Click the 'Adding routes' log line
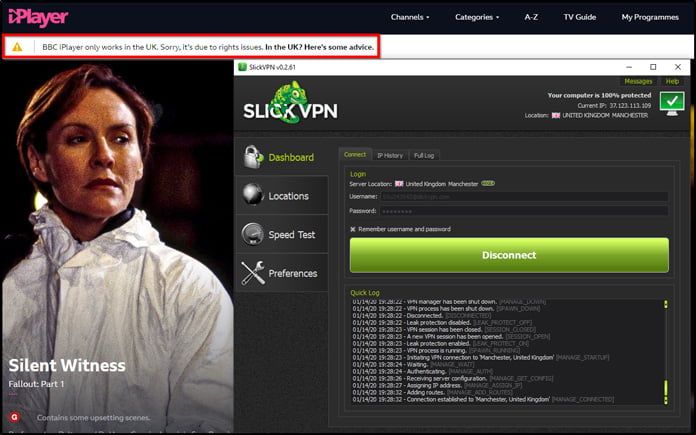The width and height of the screenshot is (696, 435). click(x=433, y=392)
